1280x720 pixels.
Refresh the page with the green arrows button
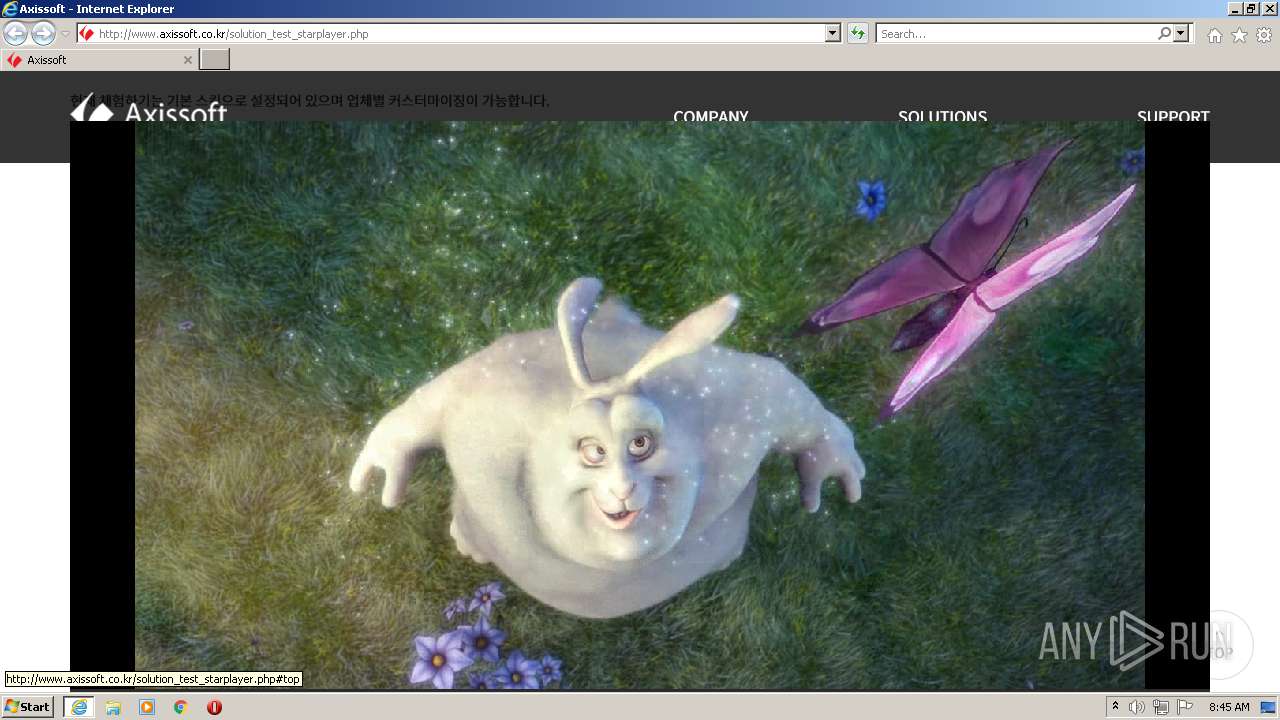pyautogui.click(x=857, y=34)
